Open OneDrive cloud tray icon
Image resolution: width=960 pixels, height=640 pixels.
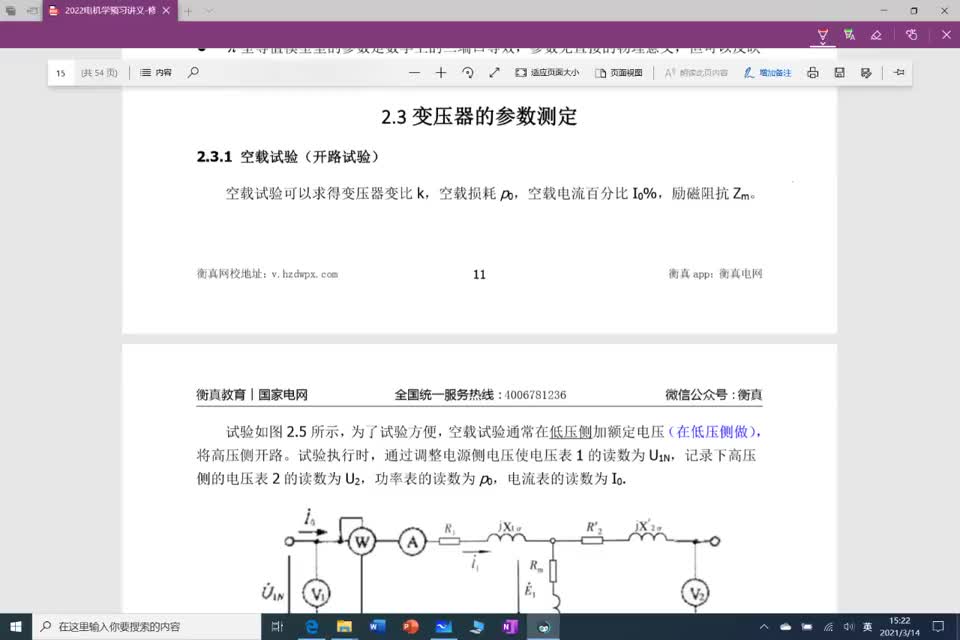pyautogui.click(x=786, y=627)
